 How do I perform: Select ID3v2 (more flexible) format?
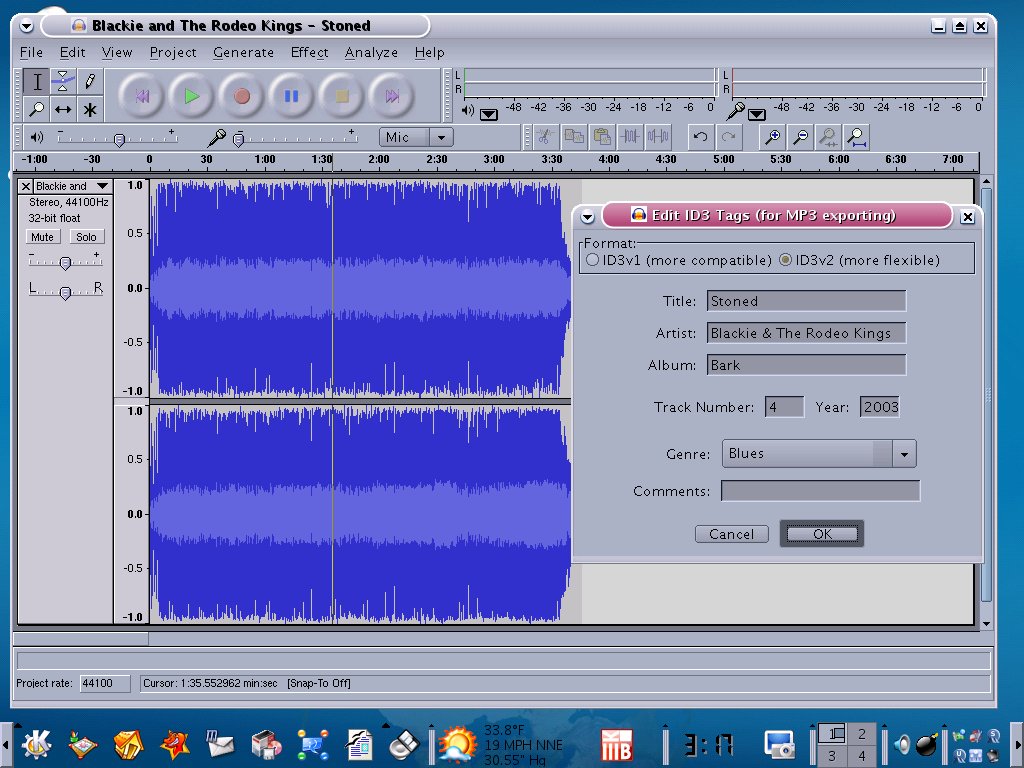pos(785,260)
